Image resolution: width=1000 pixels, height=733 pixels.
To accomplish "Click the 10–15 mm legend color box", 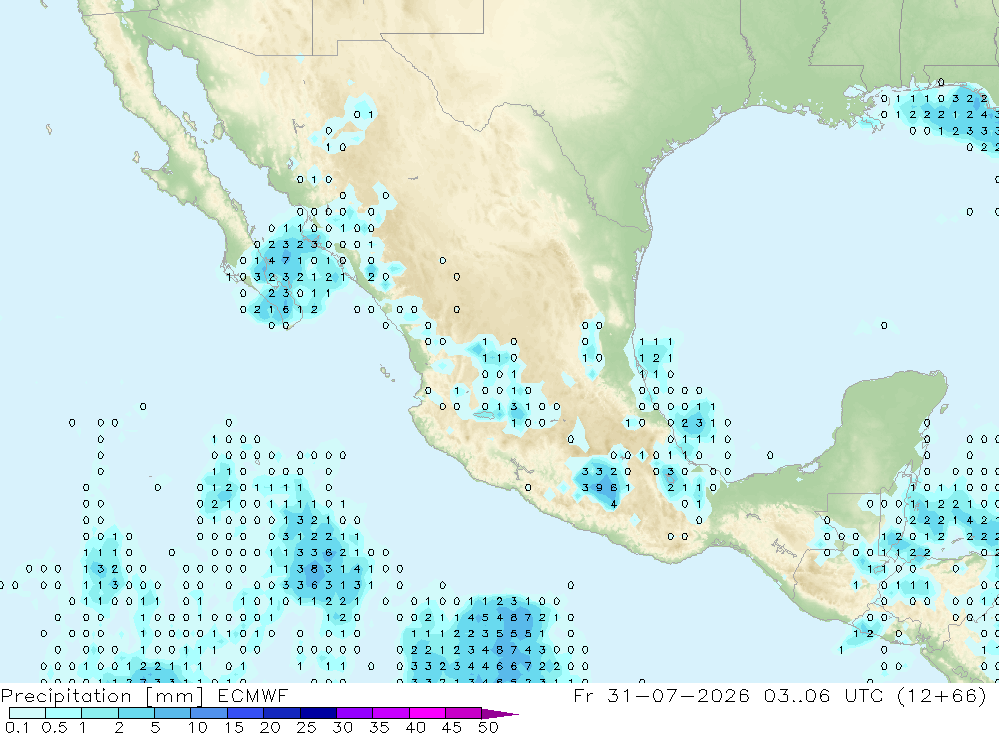I will pos(209,713).
